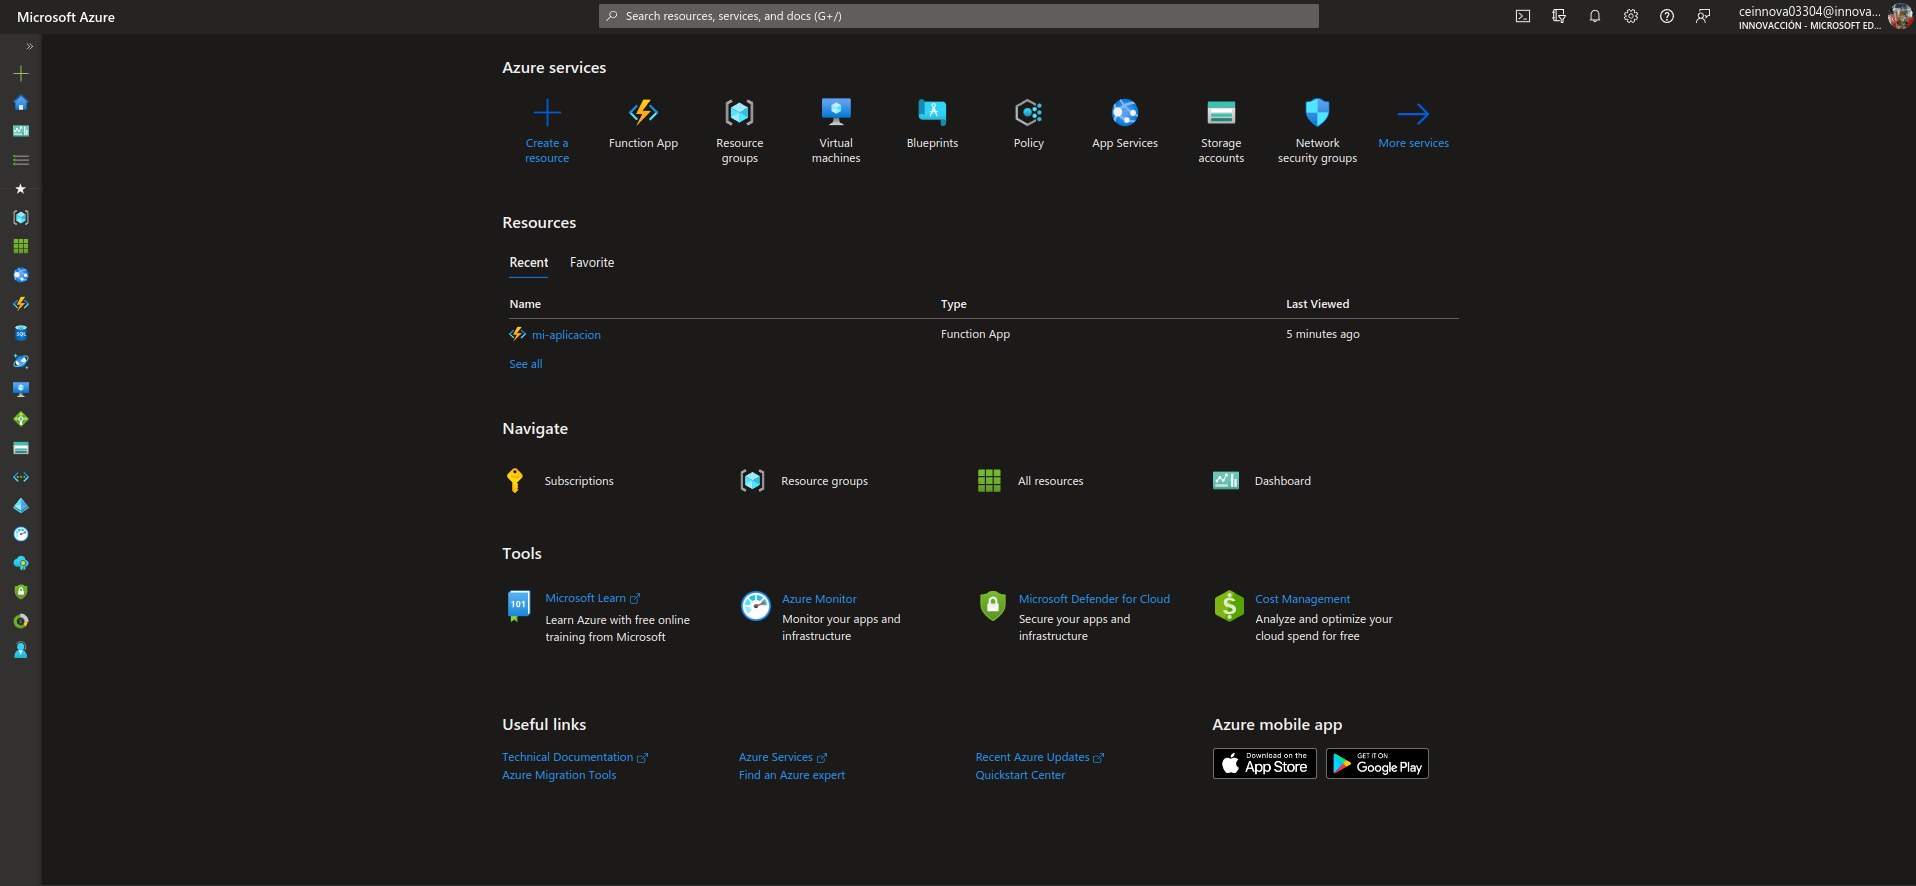This screenshot has height=886, width=1916.
Task: Open SQL databases icon in sidebar
Action: pos(20,332)
